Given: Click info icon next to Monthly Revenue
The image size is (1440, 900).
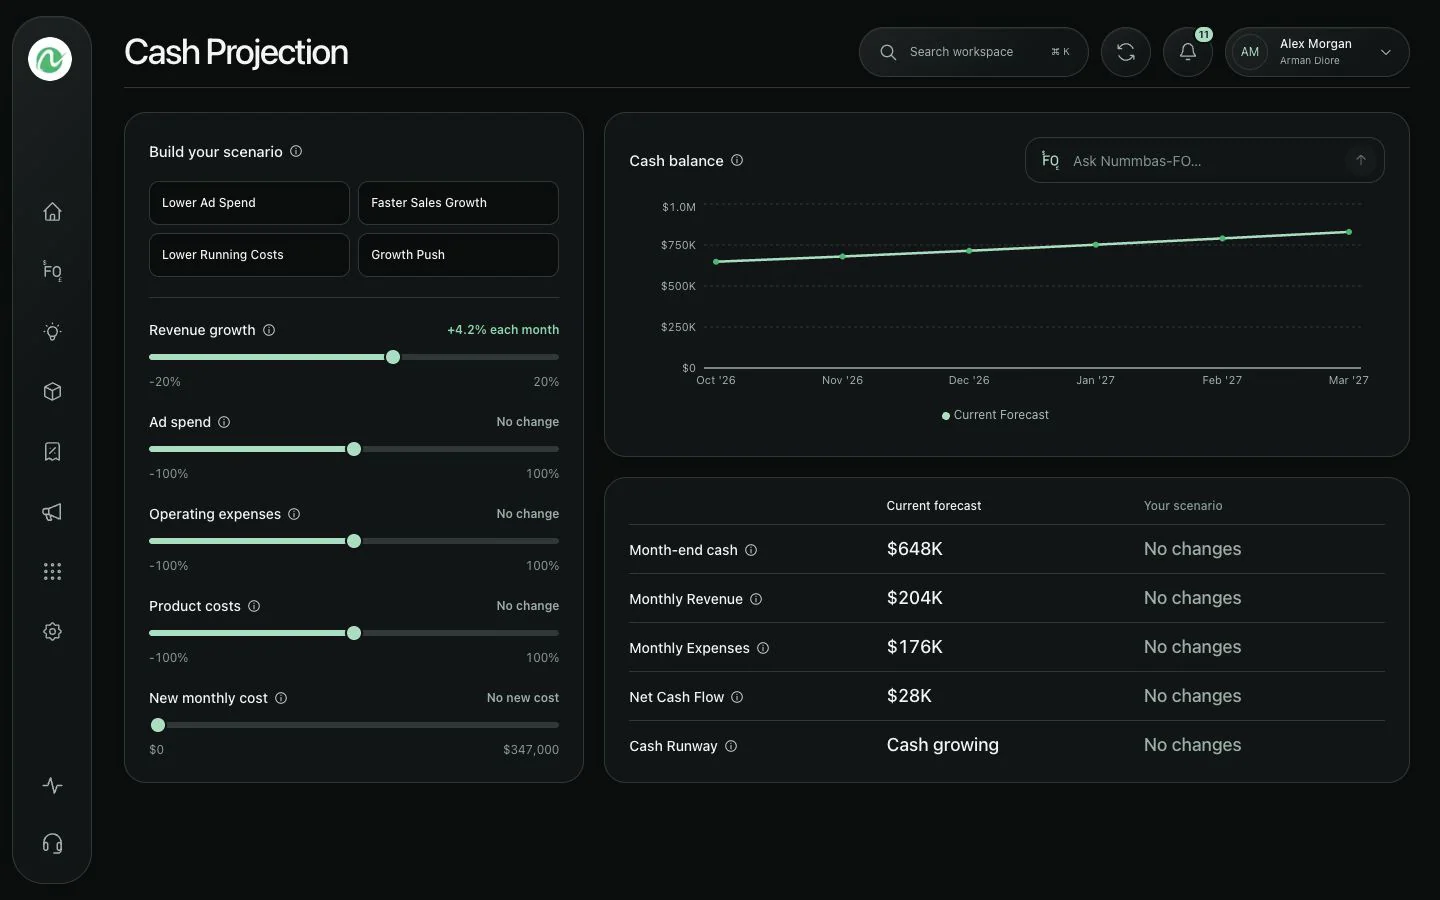Looking at the screenshot, I should [756, 599].
